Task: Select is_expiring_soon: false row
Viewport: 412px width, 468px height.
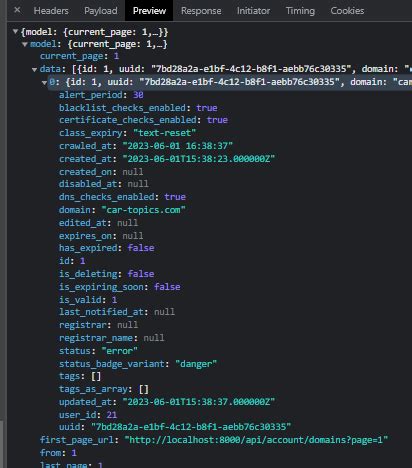Action: tap(120, 287)
